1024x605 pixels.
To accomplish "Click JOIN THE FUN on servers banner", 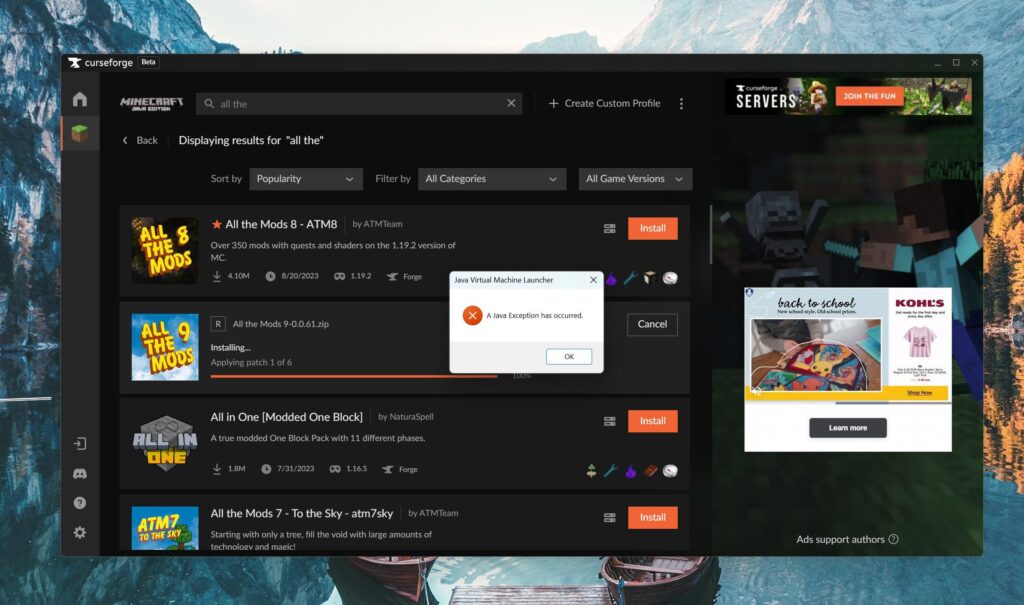I will 869,96.
